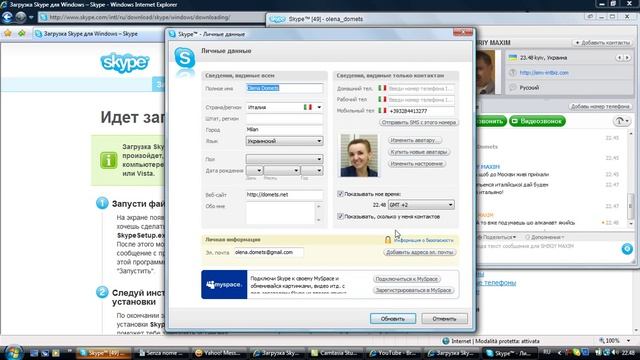Viewport: 640px width, 360px height.
Task: Click the Отменить cancel button
Action: pos(444,319)
